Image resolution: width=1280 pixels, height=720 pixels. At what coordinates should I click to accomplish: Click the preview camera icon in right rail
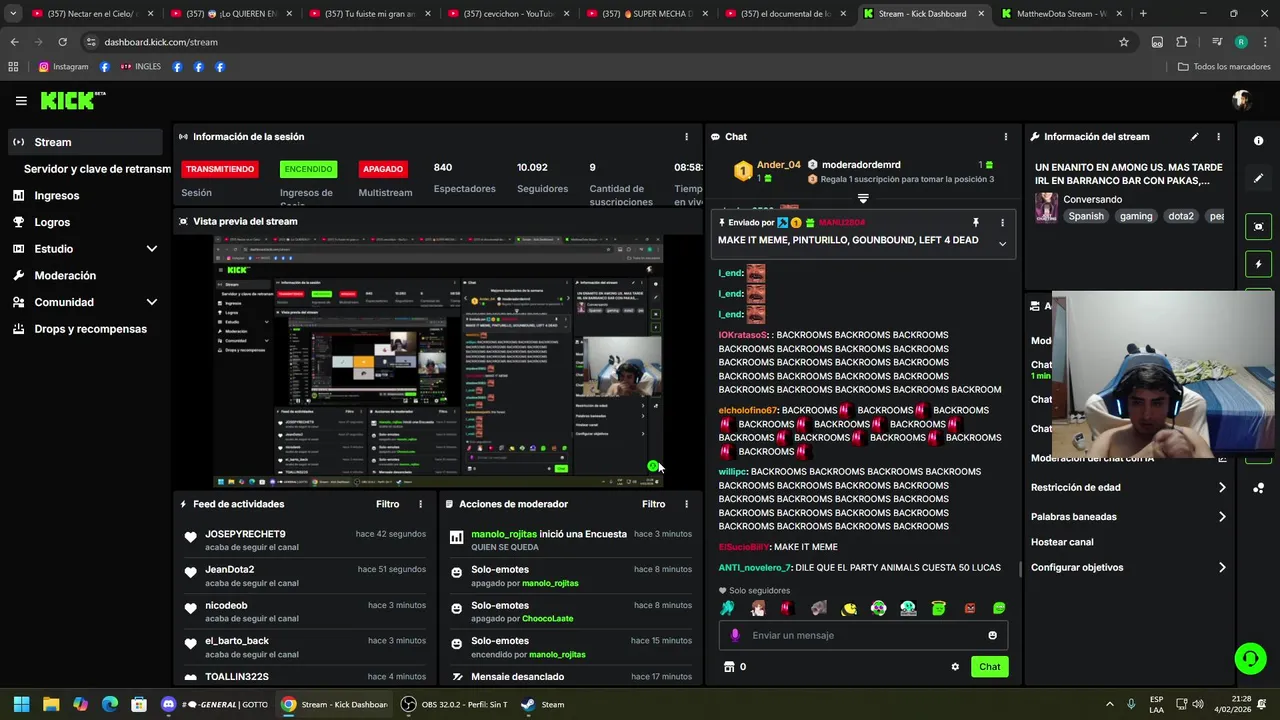pos(1259,227)
